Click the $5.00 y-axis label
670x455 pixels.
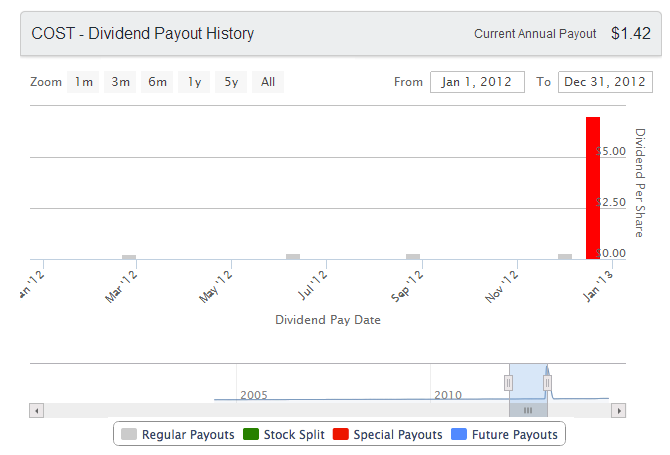611,151
